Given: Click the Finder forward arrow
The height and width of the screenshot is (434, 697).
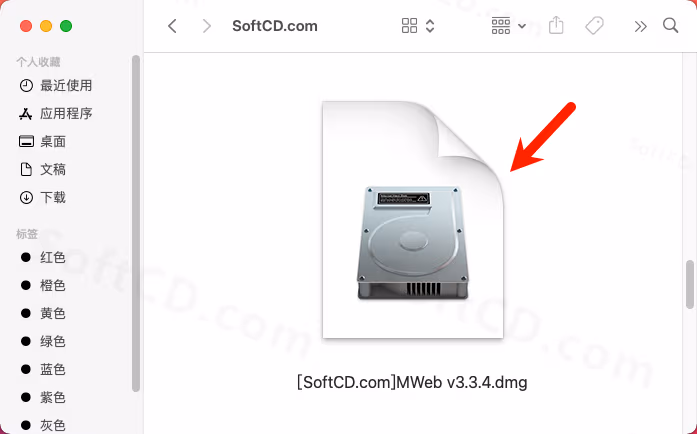Looking at the screenshot, I should point(206,26).
